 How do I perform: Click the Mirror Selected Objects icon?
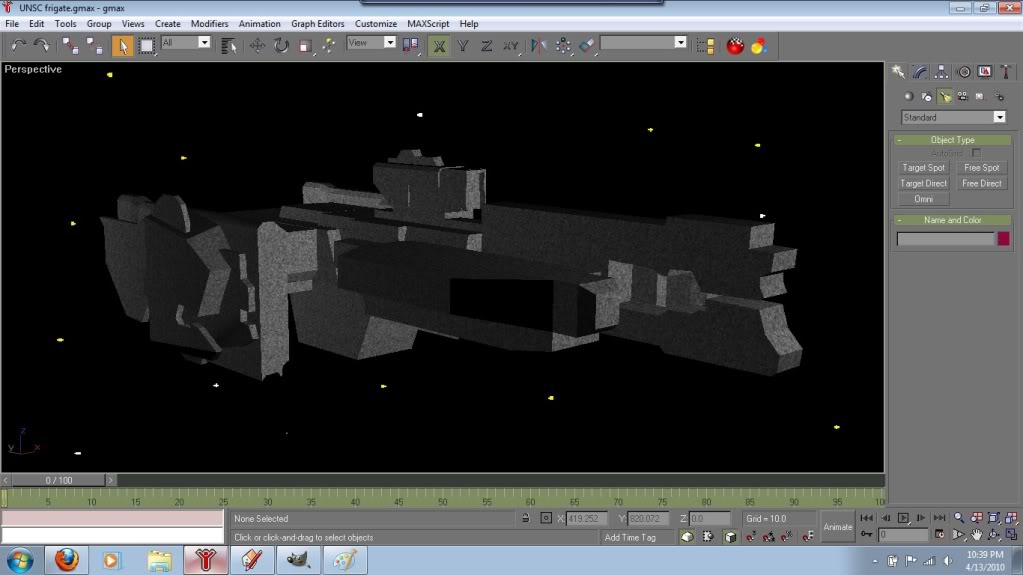tap(538, 46)
